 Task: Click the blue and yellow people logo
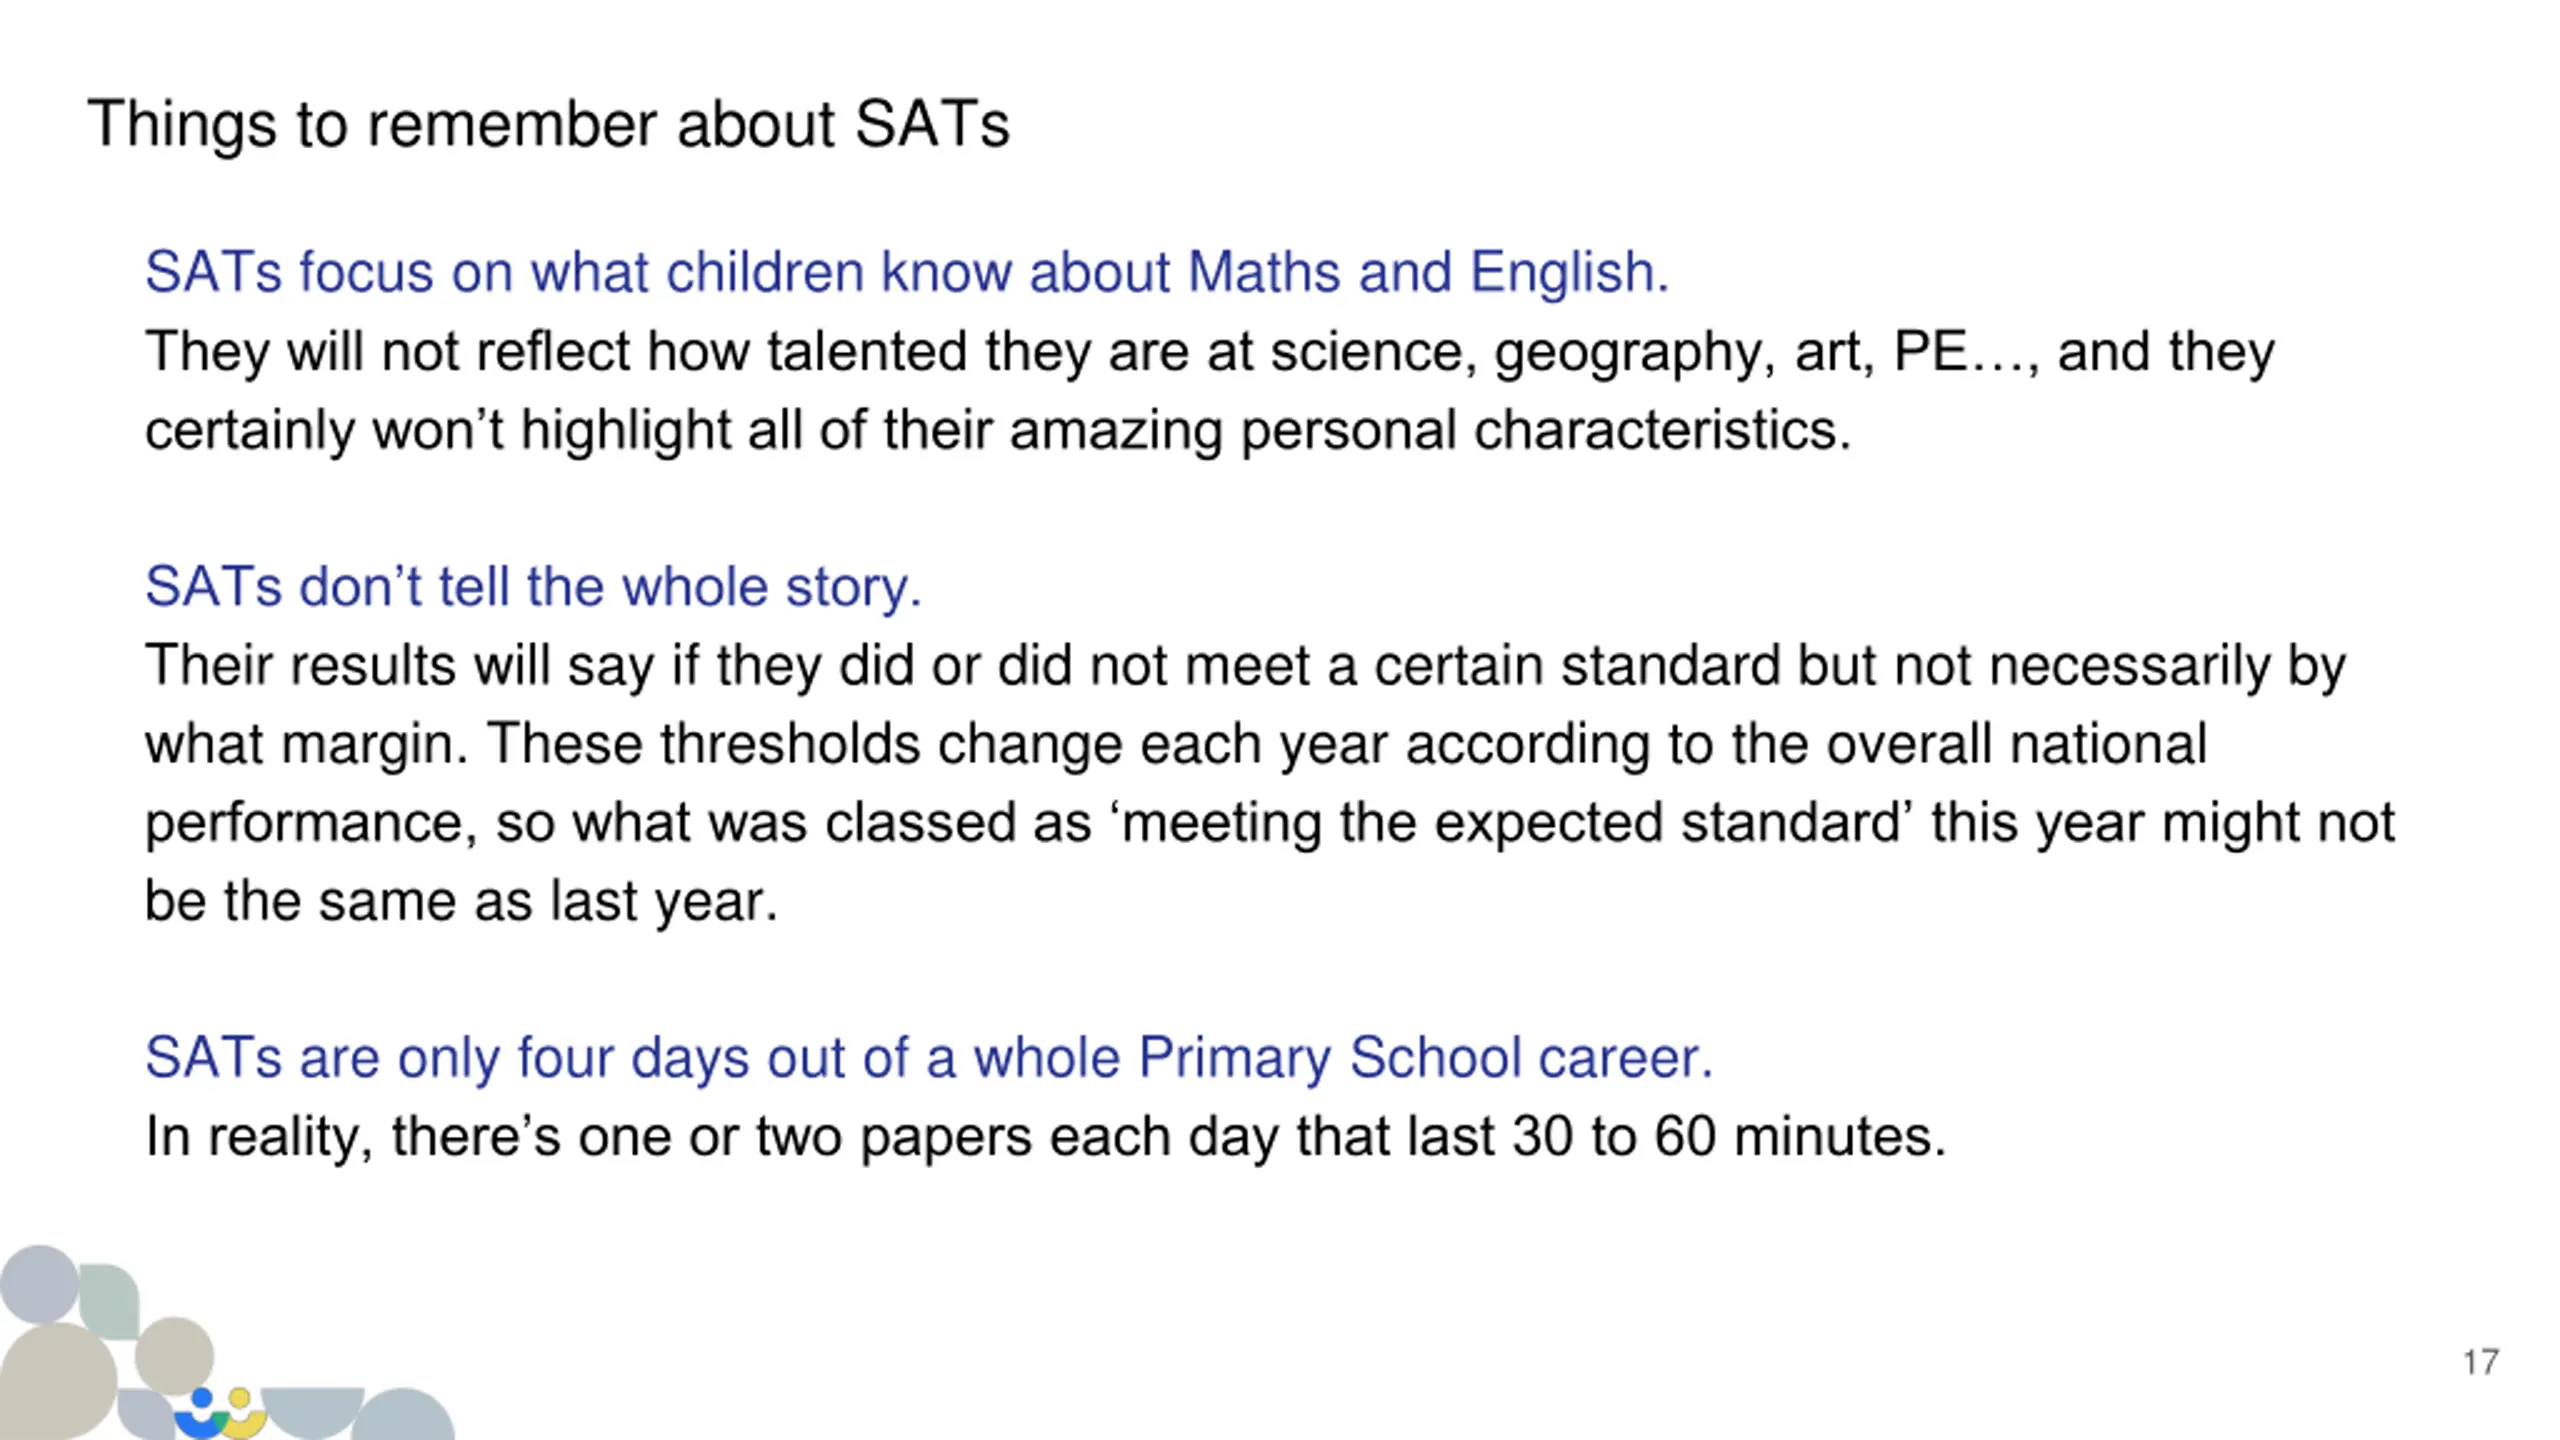pyautogui.click(x=220, y=1414)
